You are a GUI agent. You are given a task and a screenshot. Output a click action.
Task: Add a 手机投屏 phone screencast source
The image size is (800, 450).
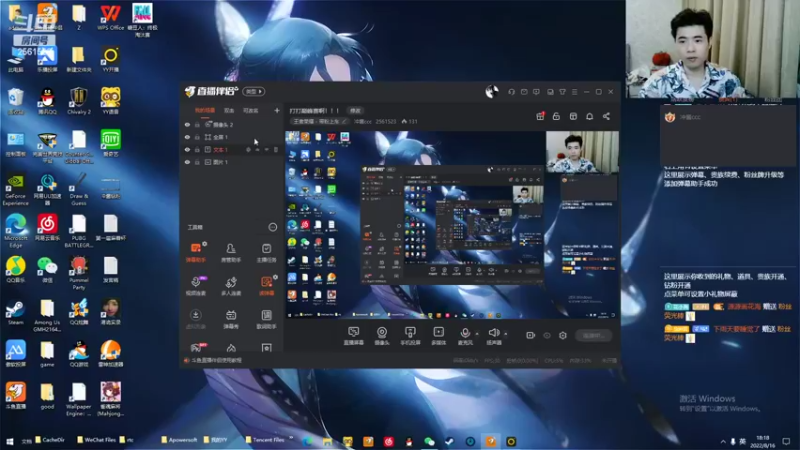pos(410,336)
